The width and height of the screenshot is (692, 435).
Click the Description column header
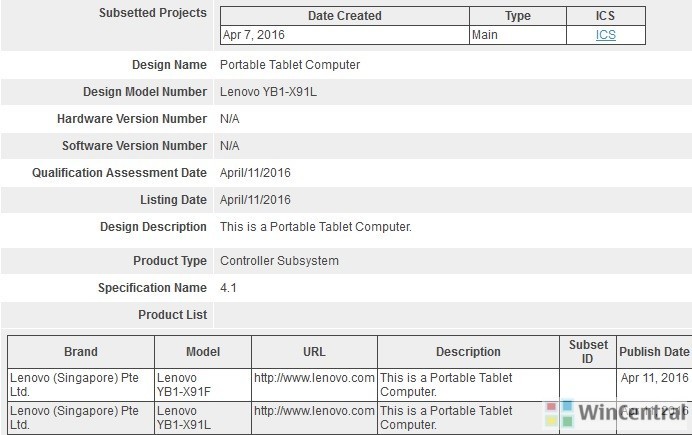(x=468, y=352)
